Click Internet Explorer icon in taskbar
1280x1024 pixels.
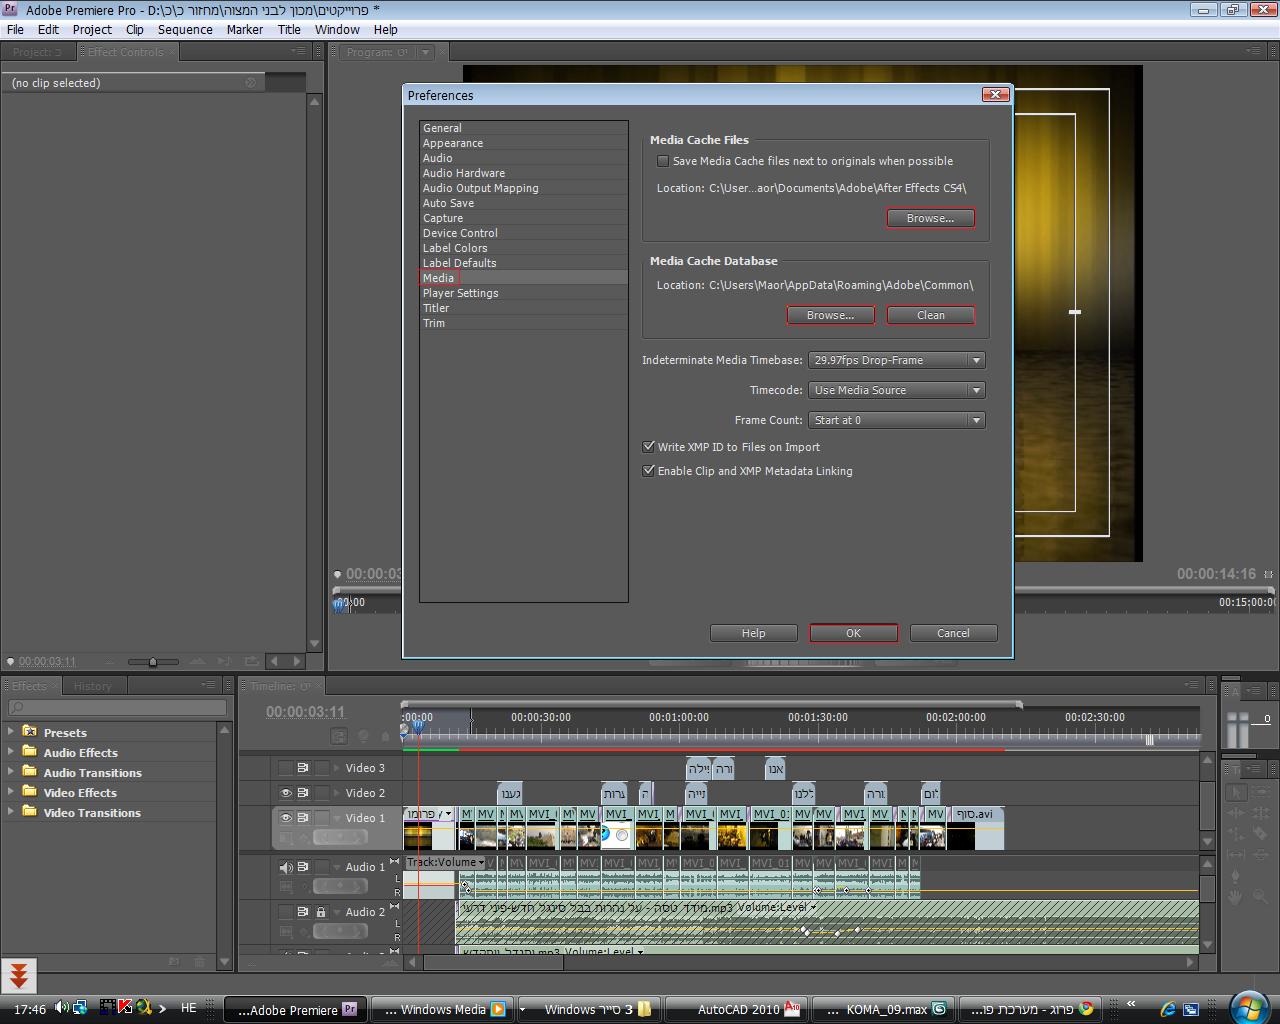pyautogui.click(x=1168, y=1009)
